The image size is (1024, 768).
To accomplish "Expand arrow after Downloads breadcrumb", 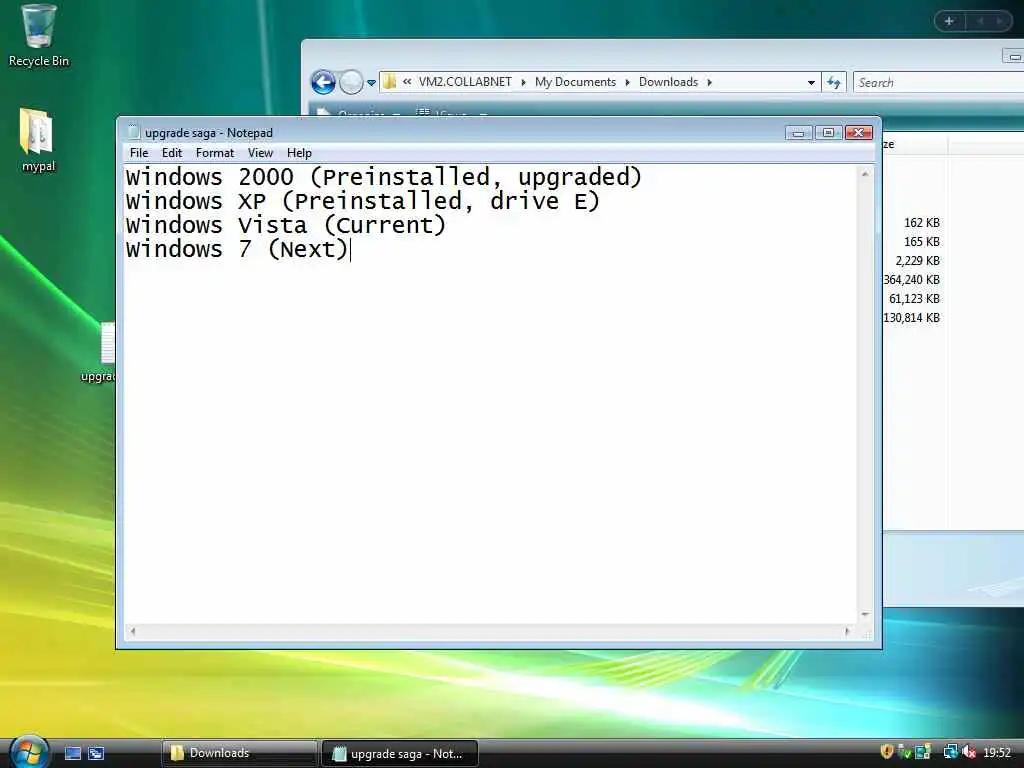I will 709,82.
